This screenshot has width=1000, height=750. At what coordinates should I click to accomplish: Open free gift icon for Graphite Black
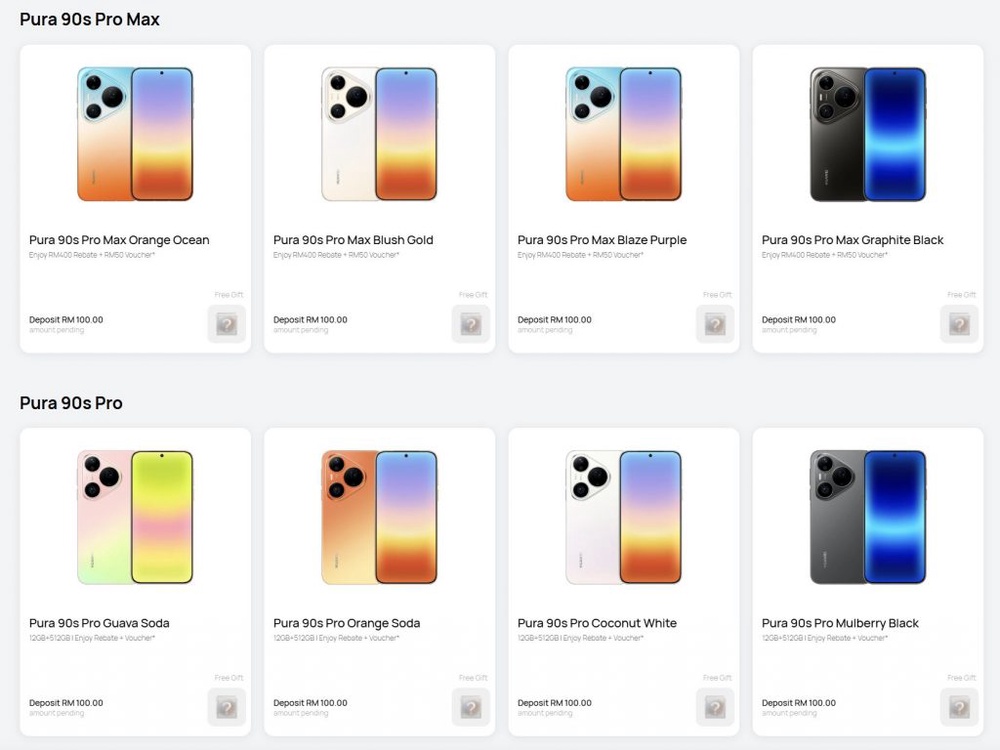tap(959, 324)
